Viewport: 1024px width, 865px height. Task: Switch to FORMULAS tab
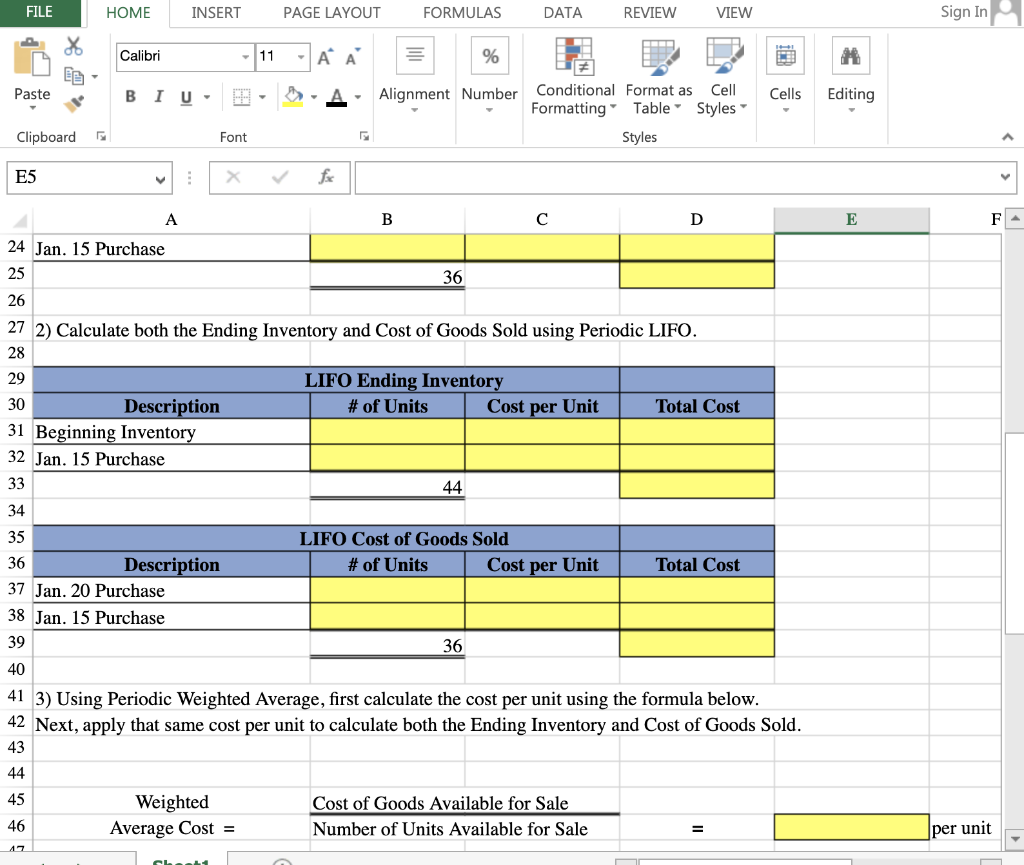pos(462,13)
